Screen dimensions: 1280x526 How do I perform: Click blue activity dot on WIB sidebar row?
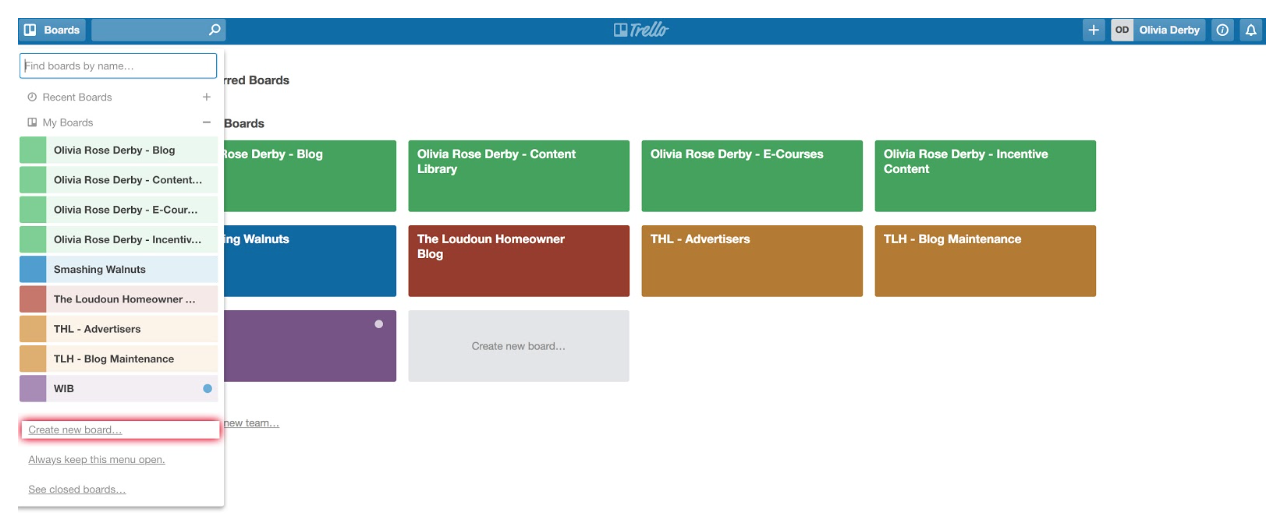(207, 388)
